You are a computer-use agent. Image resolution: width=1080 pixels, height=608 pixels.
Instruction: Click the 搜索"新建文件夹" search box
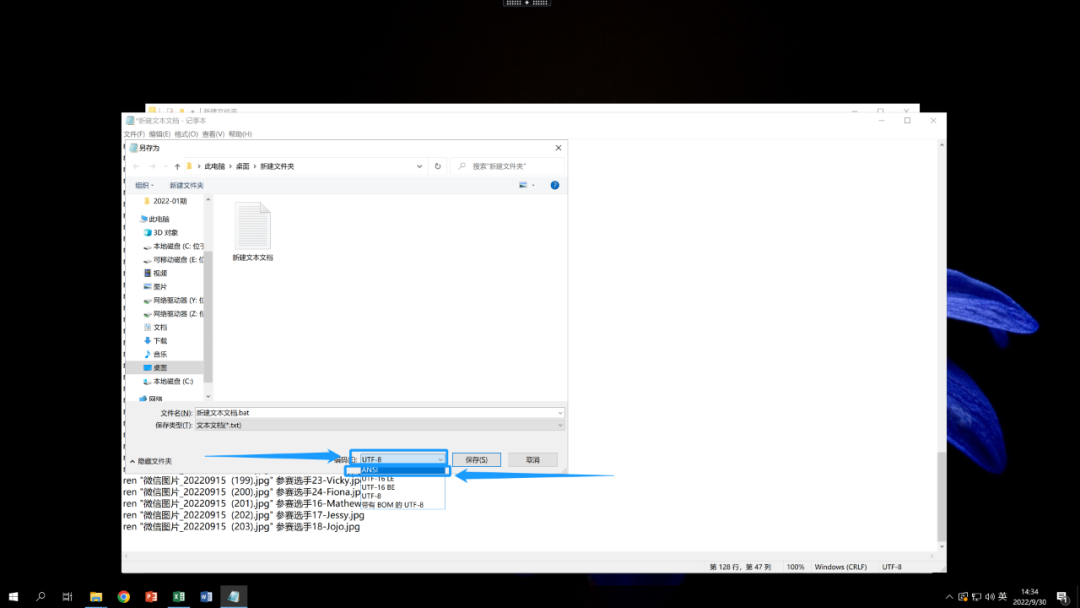pyautogui.click(x=508, y=166)
